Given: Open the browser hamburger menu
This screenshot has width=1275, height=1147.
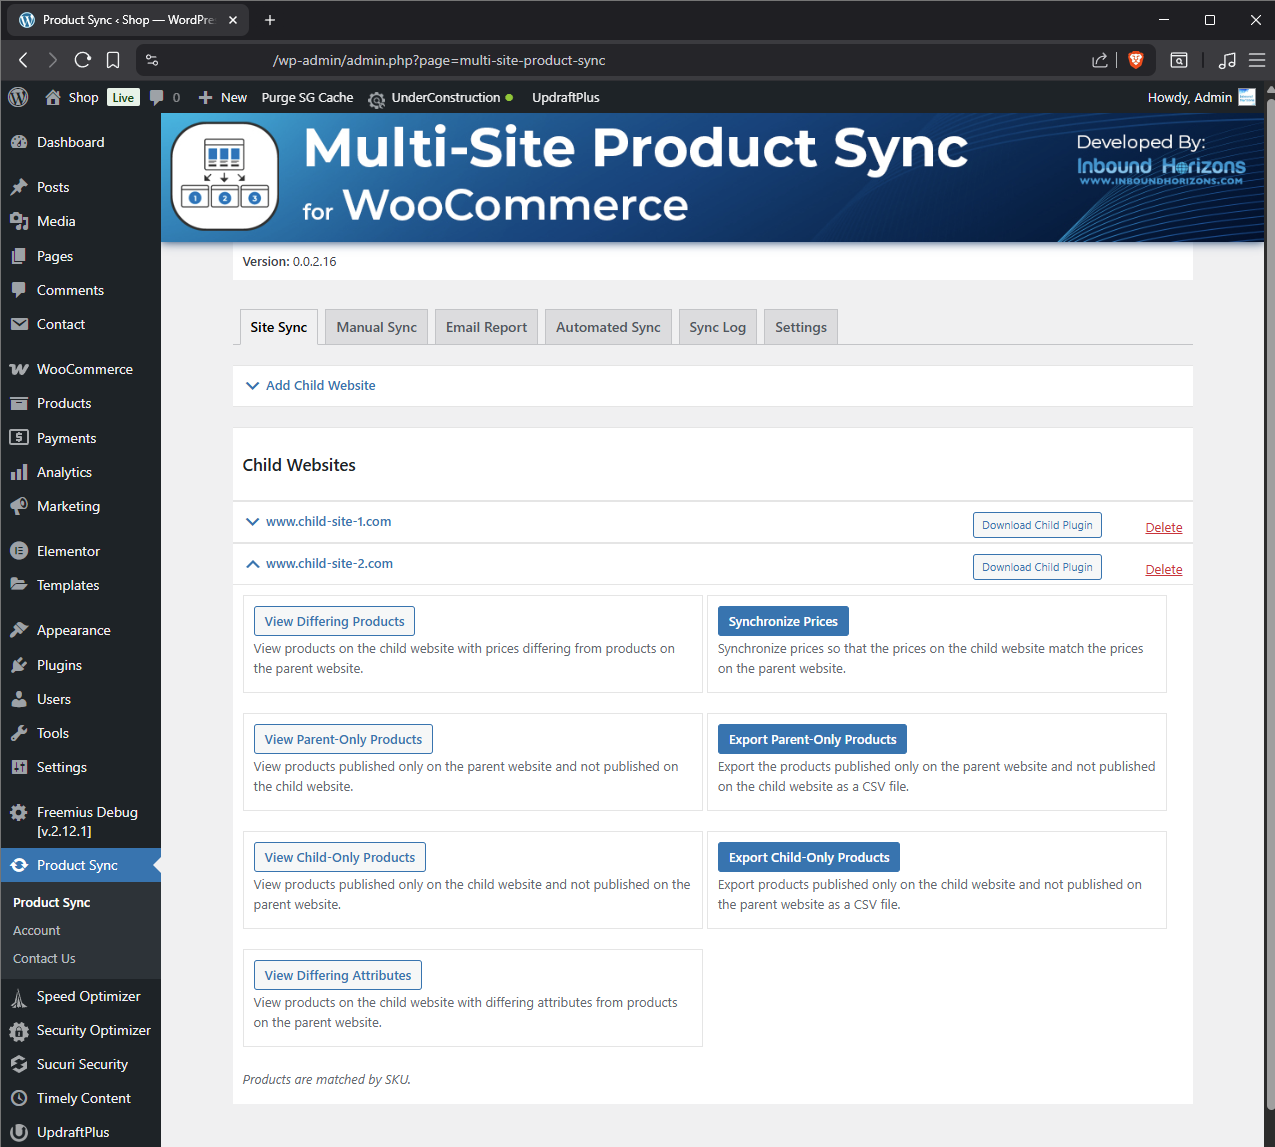Looking at the screenshot, I should (x=1257, y=60).
